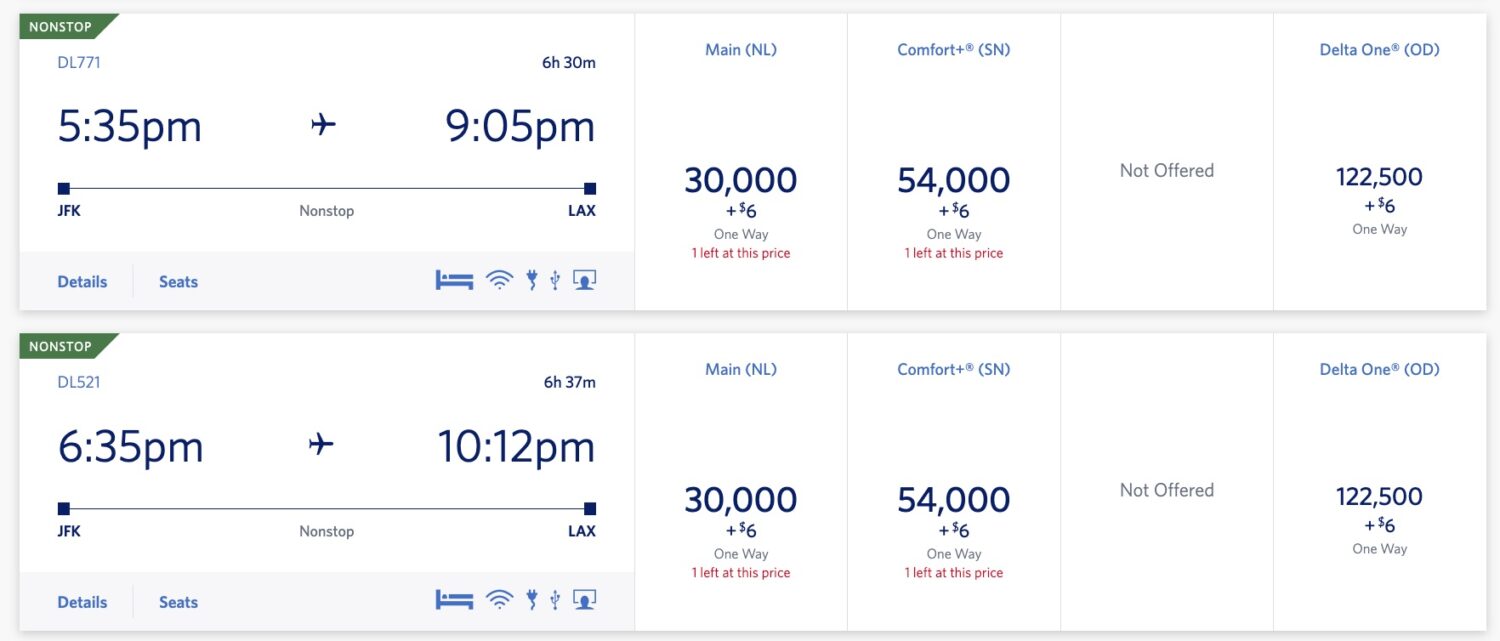Expand Details for flight DL771
The image size is (1500, 641).
pyautogui.click(x=81, y=281)
